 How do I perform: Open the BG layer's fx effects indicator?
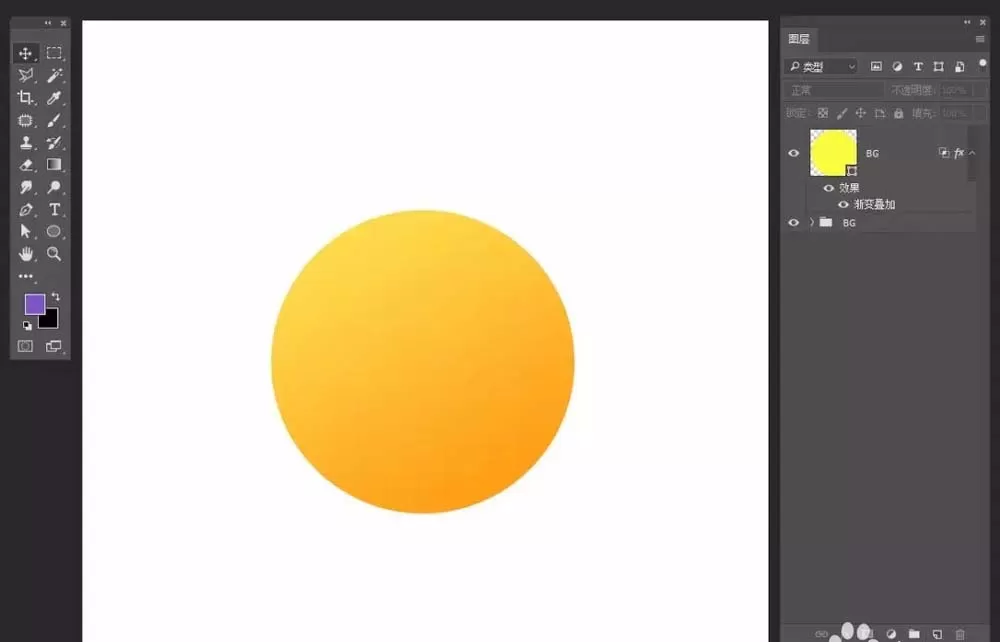pos(959,153)
